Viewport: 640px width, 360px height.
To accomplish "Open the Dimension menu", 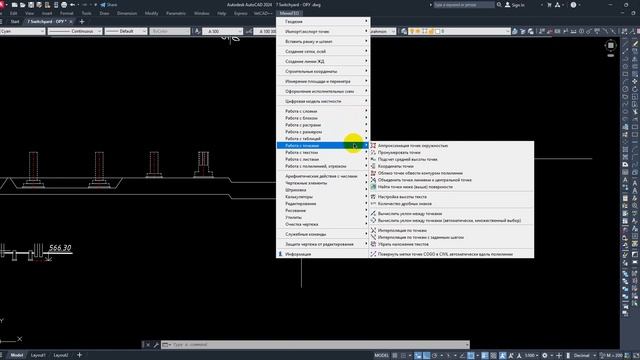I will pyautogui.click(x=127, y=13).
